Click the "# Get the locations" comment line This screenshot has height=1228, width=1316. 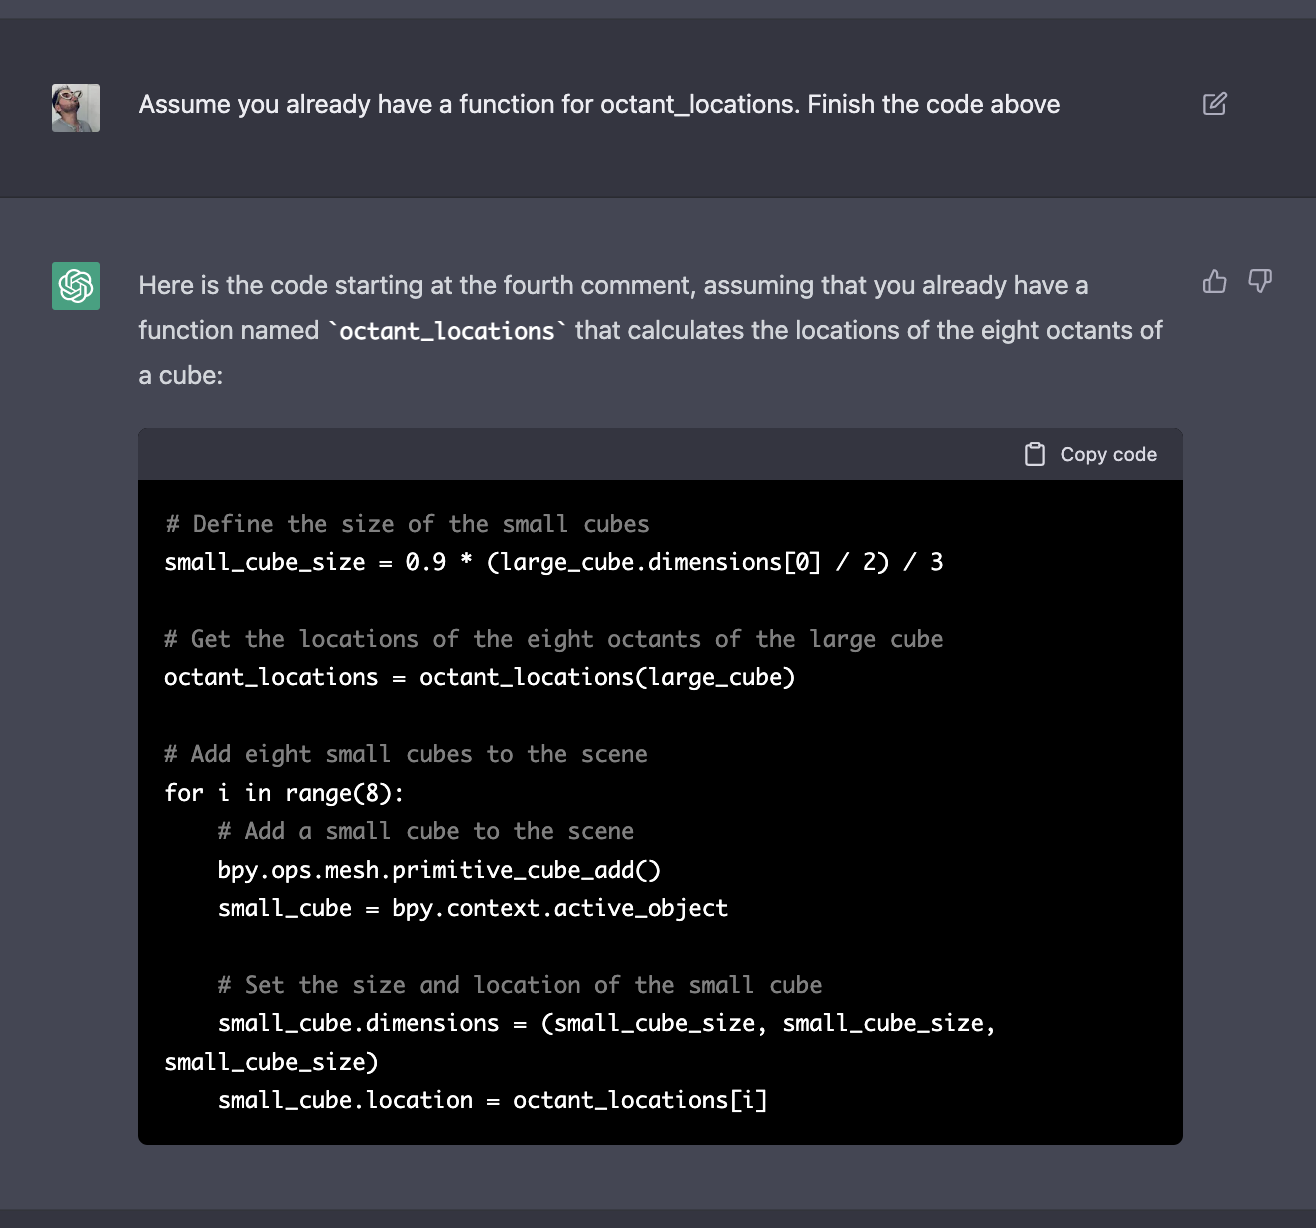coord(553,639)
